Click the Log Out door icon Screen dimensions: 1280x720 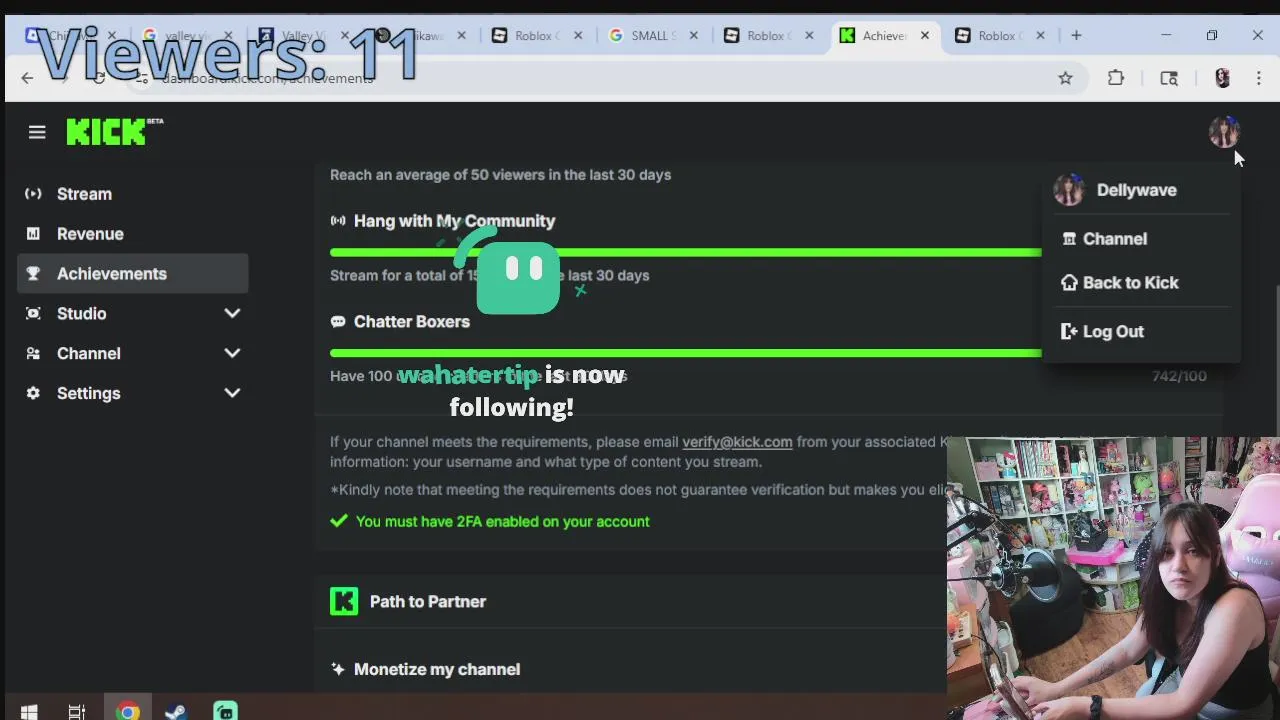(1069, 332)
